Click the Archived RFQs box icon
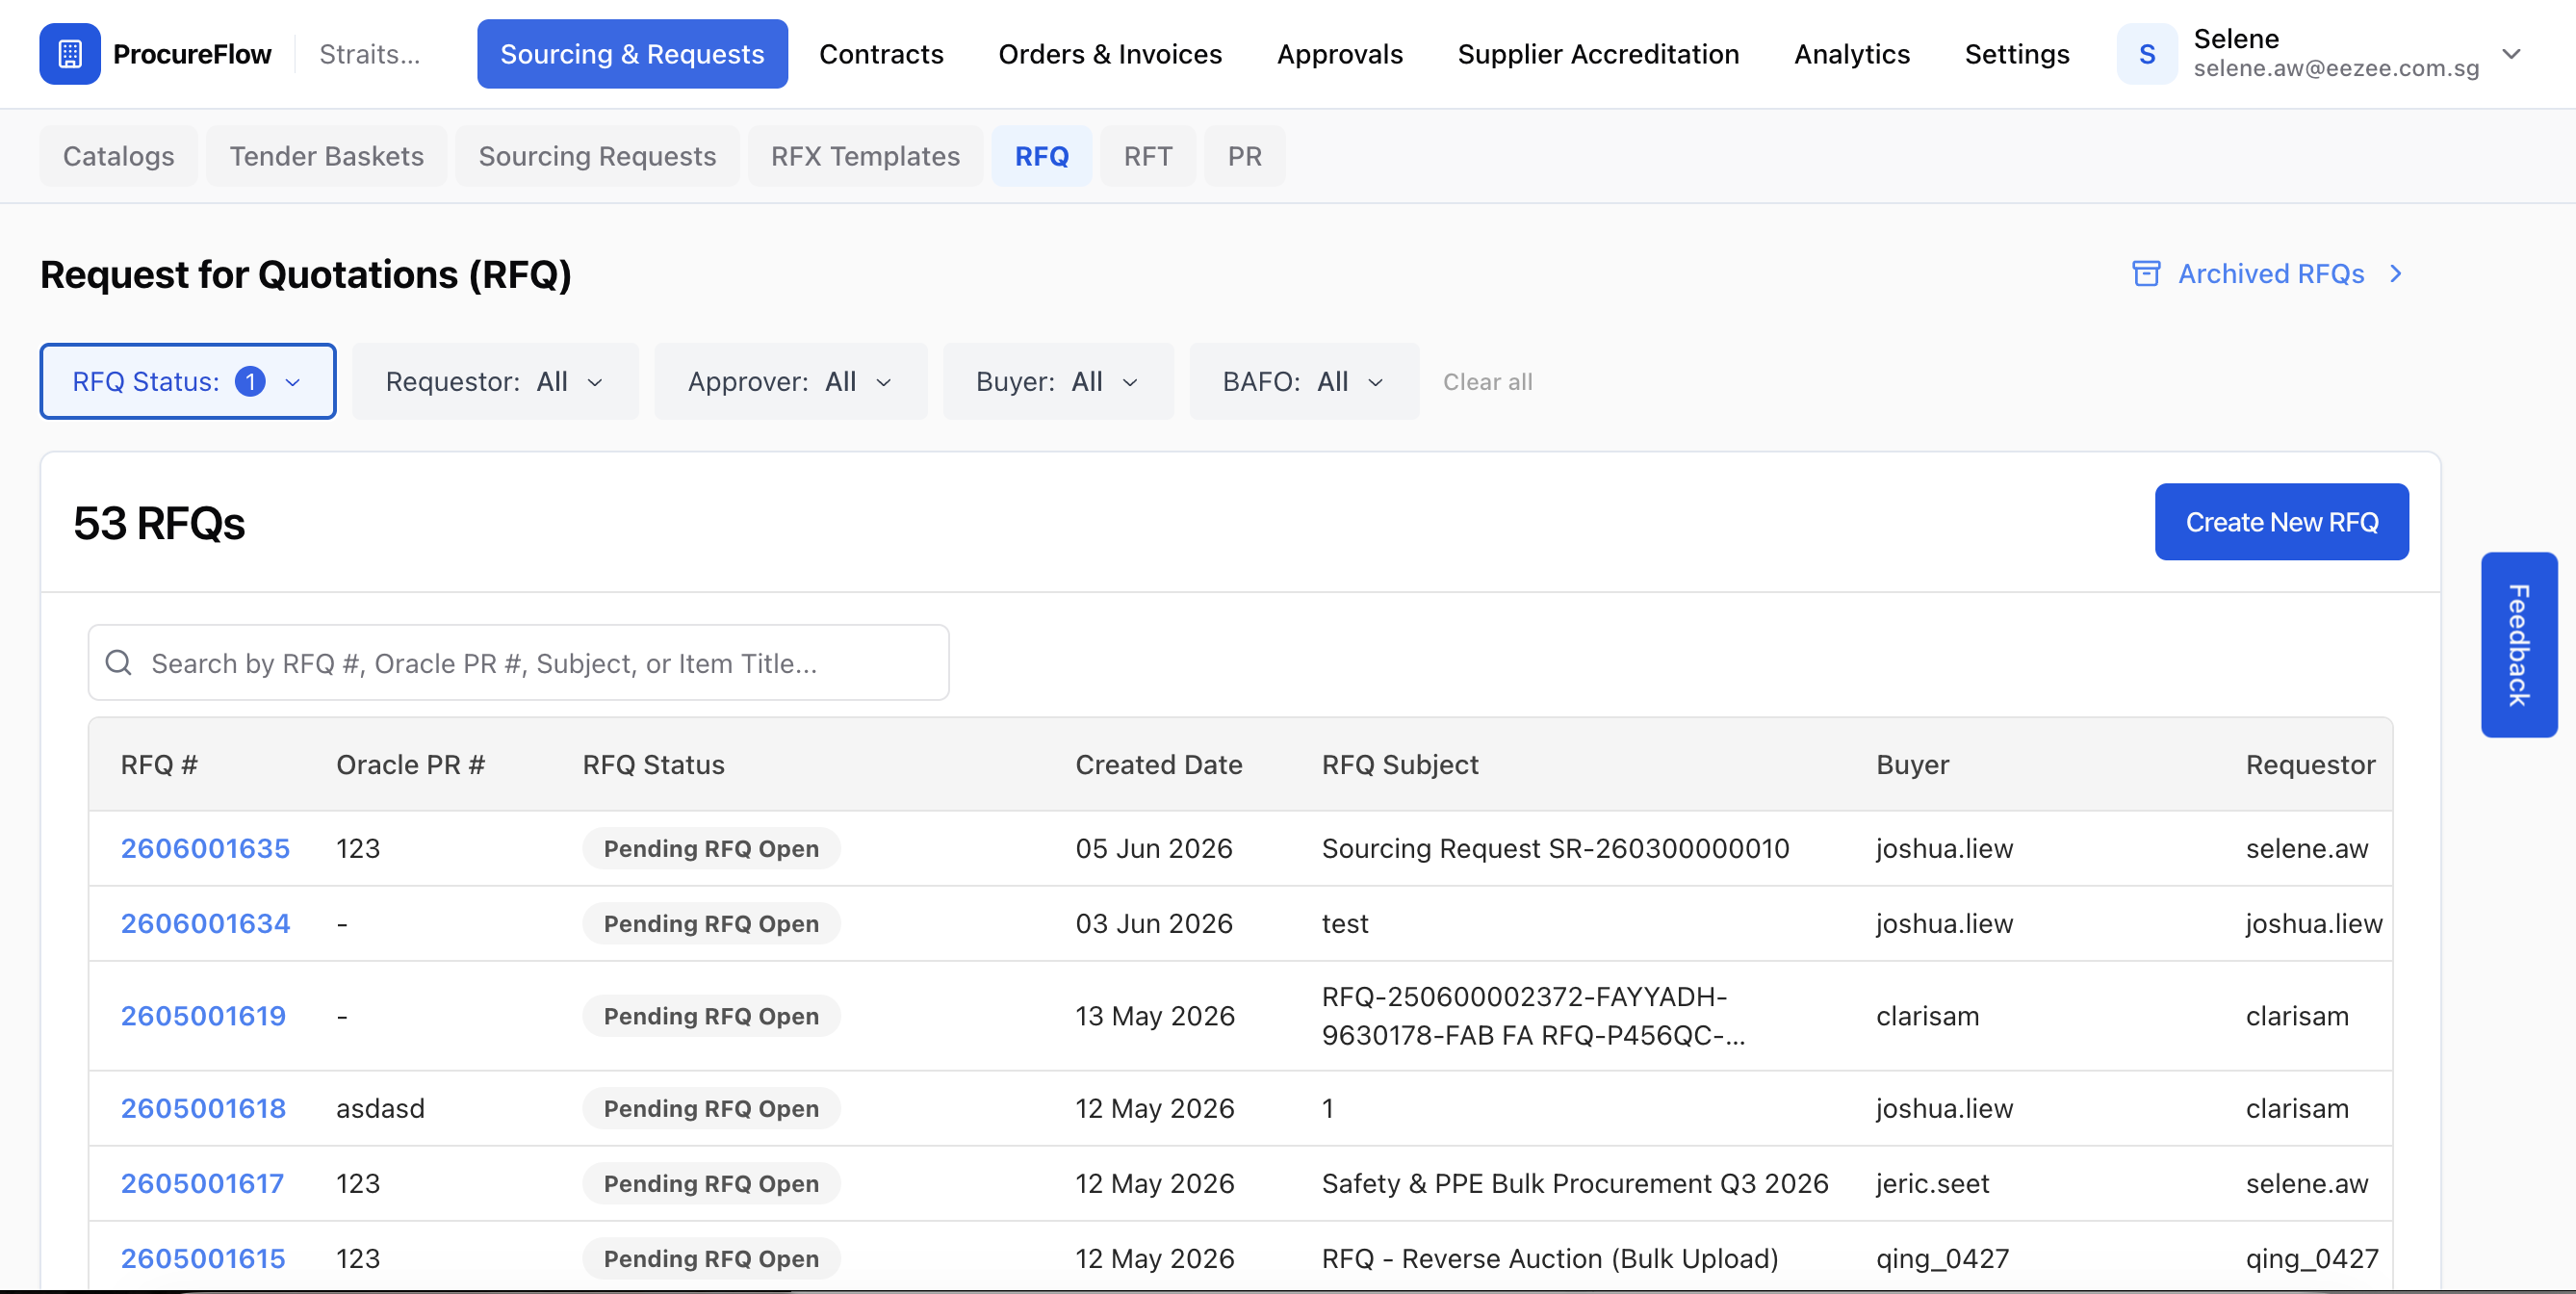Screen dimensions: 2576x1294 point(2146,274)
